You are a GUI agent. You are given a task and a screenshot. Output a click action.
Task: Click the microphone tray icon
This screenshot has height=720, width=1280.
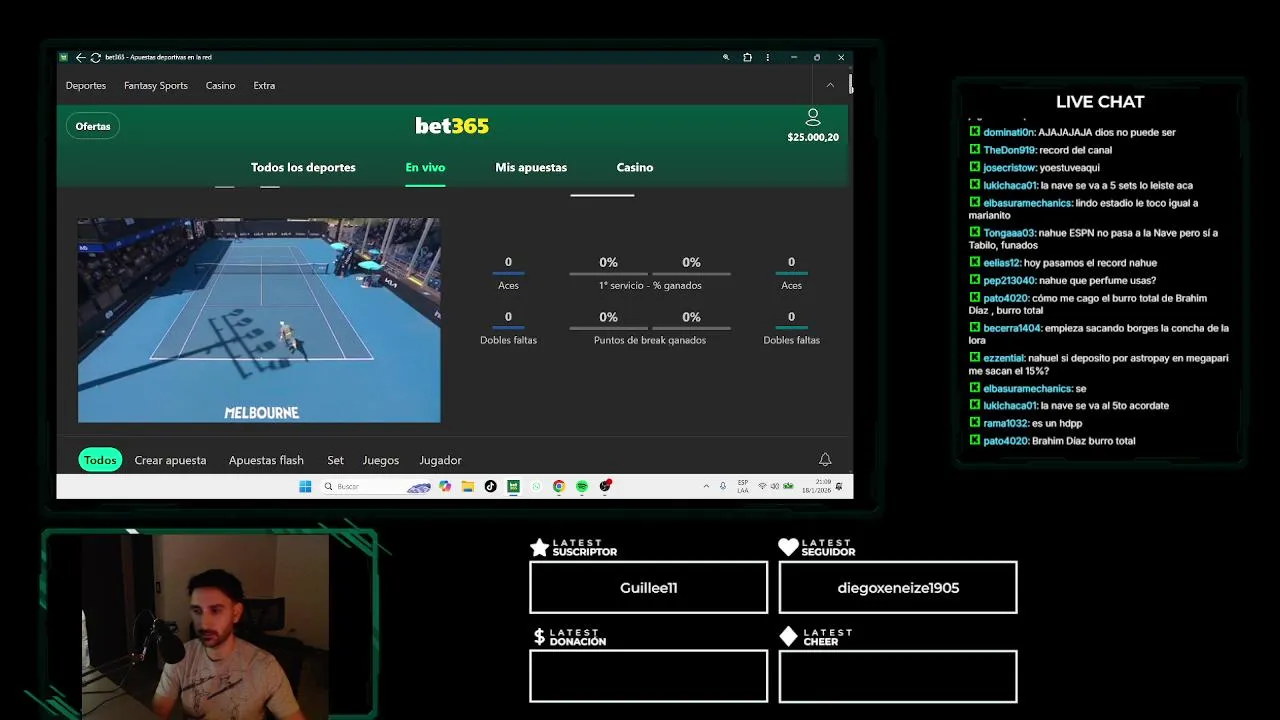[x=723, y=486]
